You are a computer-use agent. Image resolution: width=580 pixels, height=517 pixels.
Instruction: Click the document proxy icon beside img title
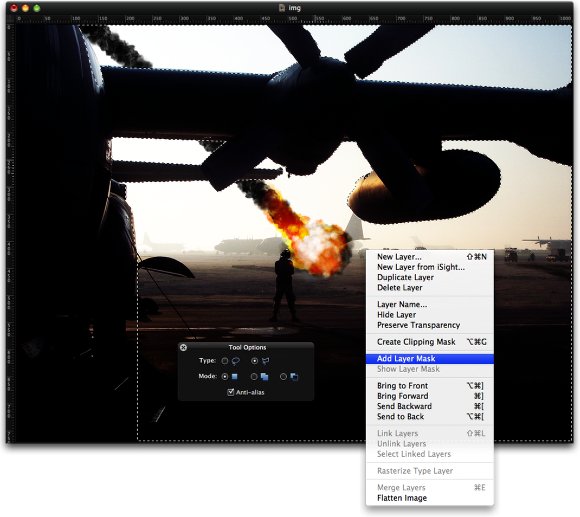pos(282,8)
